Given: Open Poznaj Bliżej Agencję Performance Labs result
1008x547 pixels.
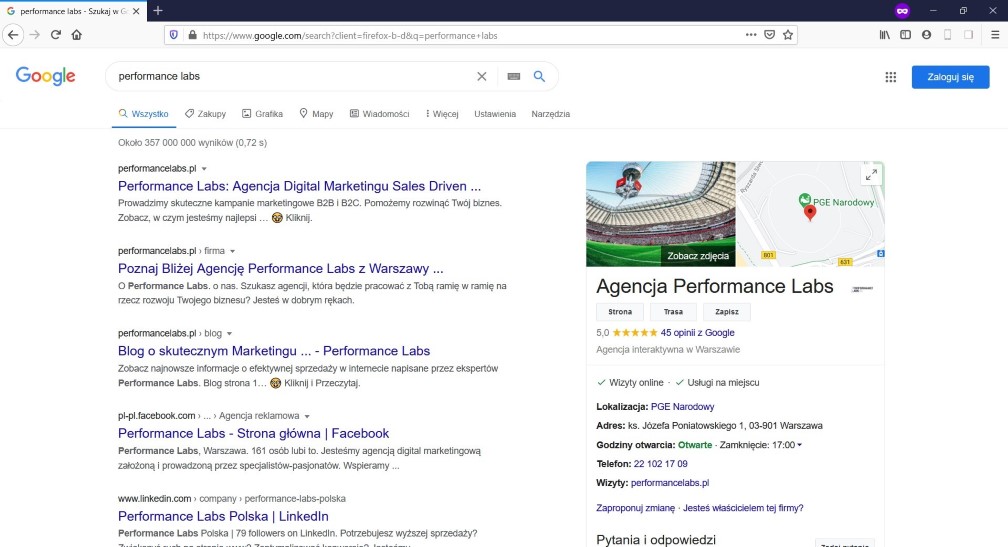Looking at the screenshot, I should 281,269.
